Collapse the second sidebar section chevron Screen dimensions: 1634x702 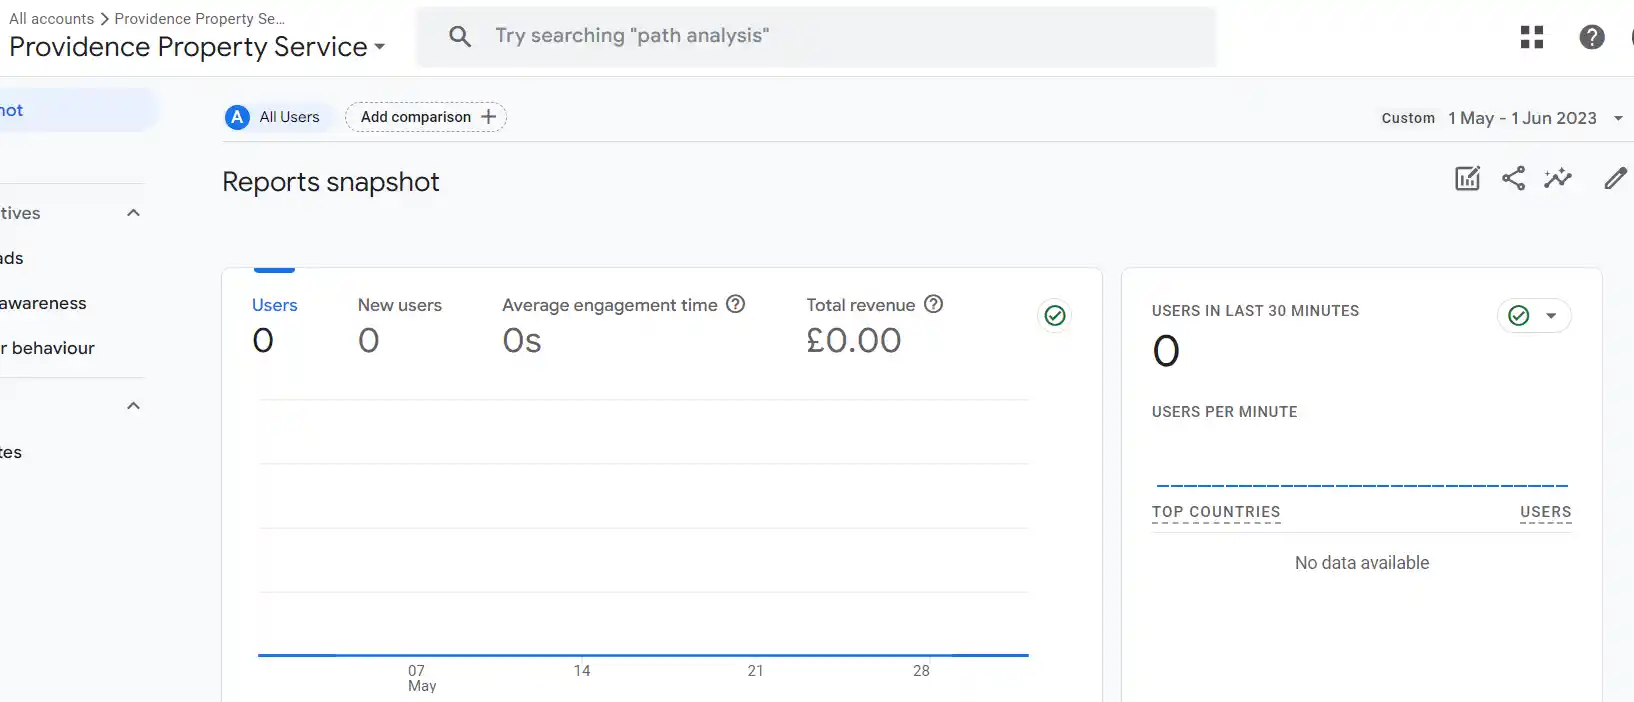pos(133,406)
